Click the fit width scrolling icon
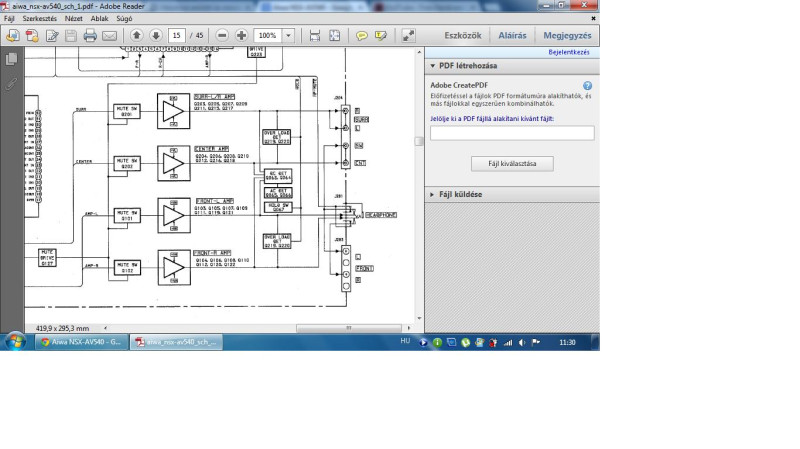The height and width of the screenshot is (449, 800). point(315,35)
